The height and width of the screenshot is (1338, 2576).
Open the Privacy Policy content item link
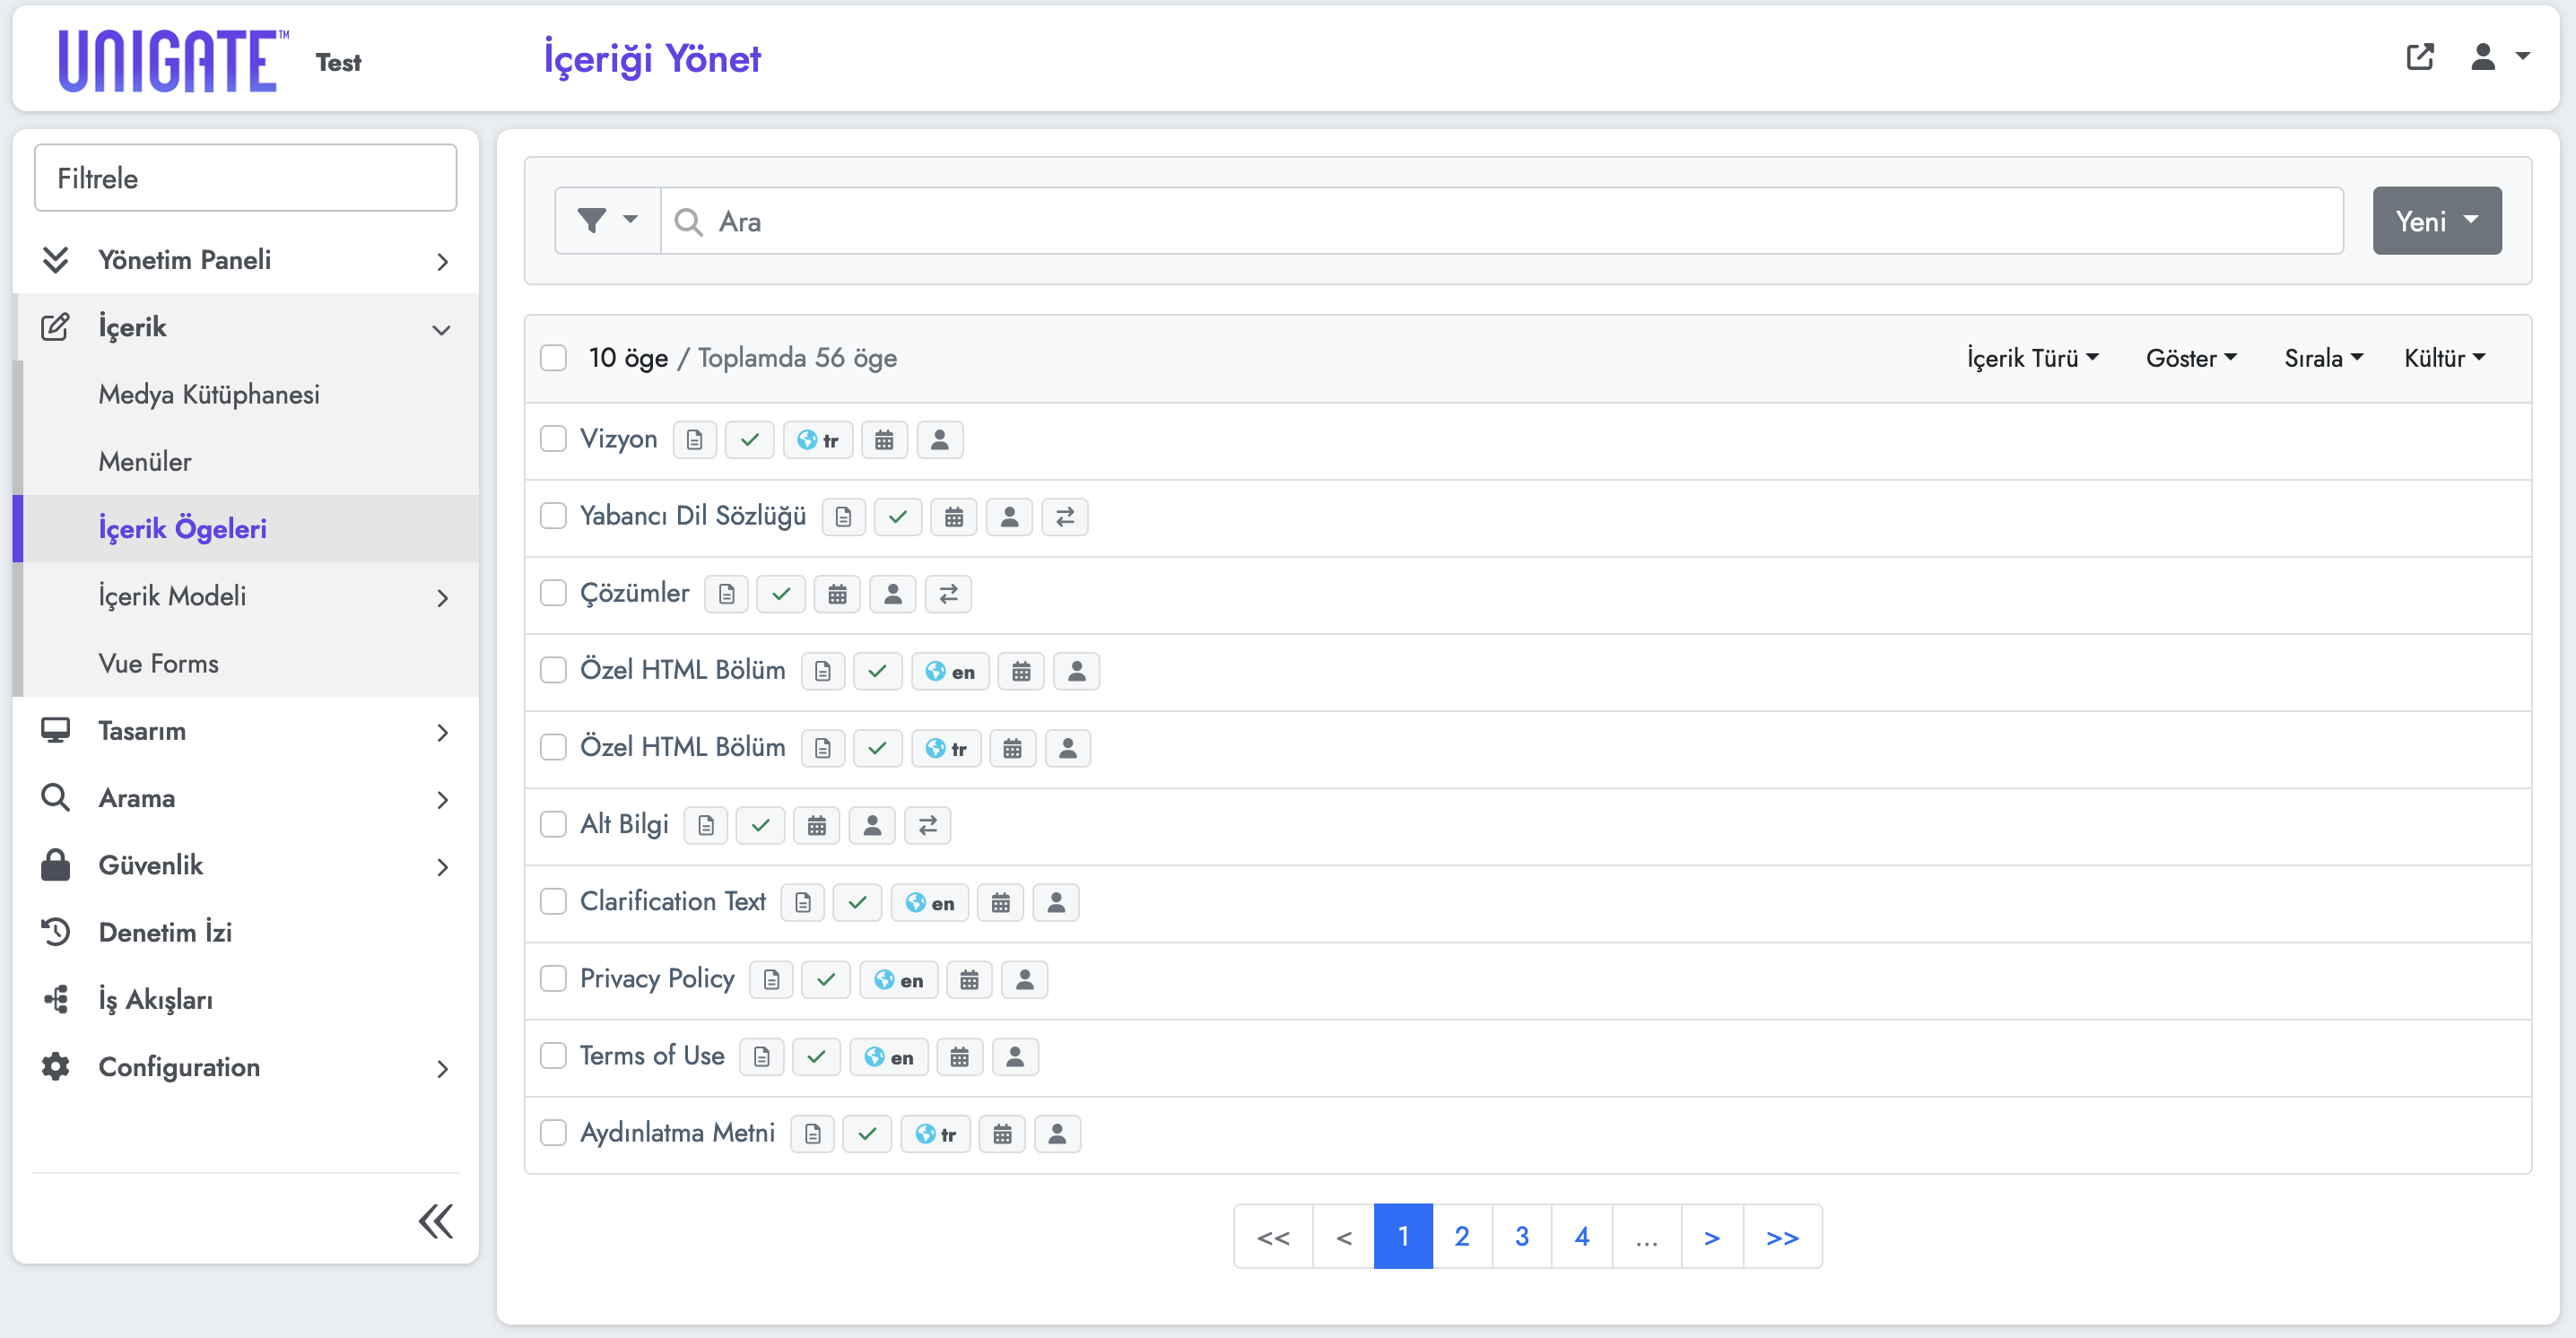[x=657, y=978]
